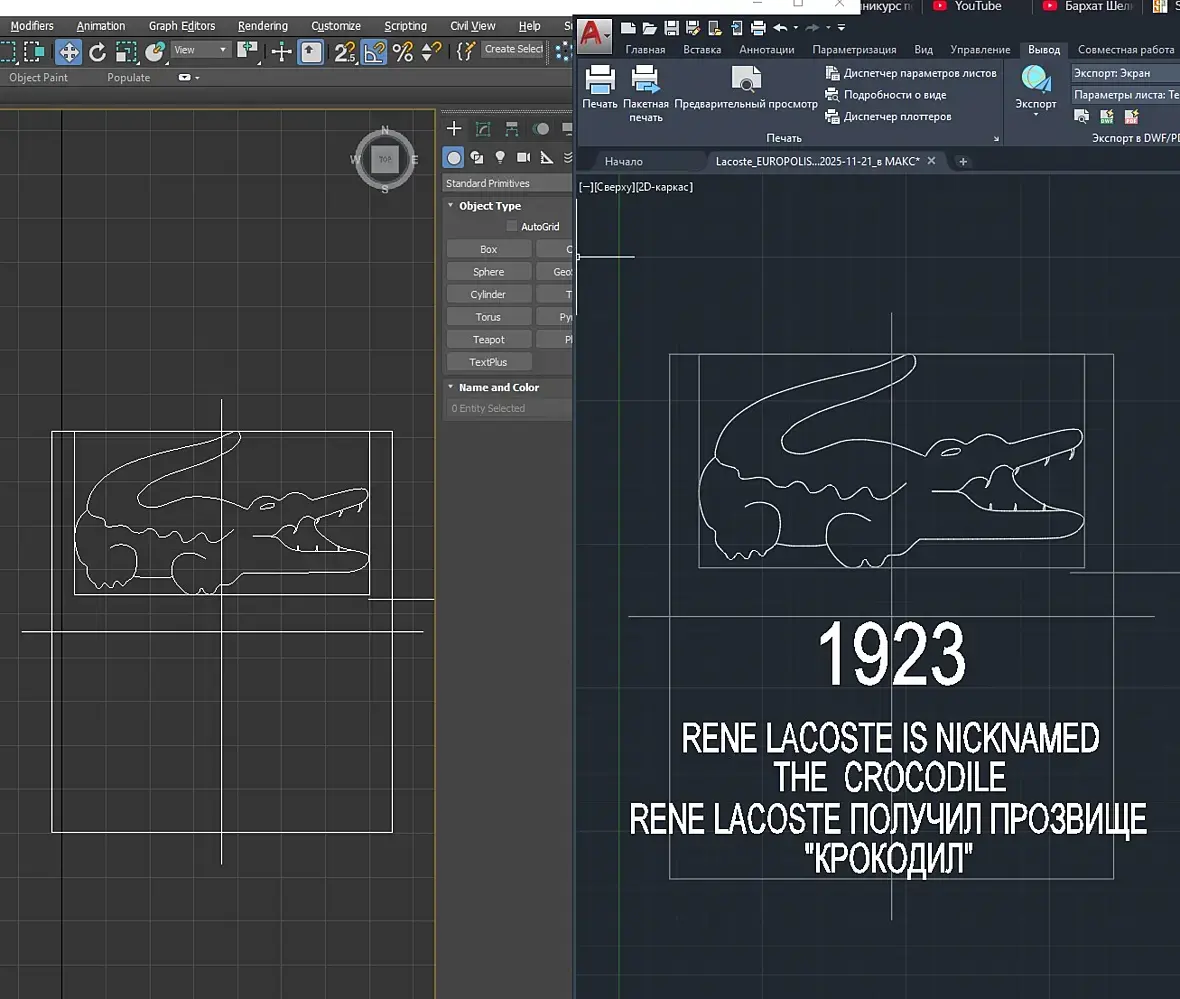Switch to the Modify panel tab icon
The height and width of the screenshot is (999, 1180).
[483, 129]
